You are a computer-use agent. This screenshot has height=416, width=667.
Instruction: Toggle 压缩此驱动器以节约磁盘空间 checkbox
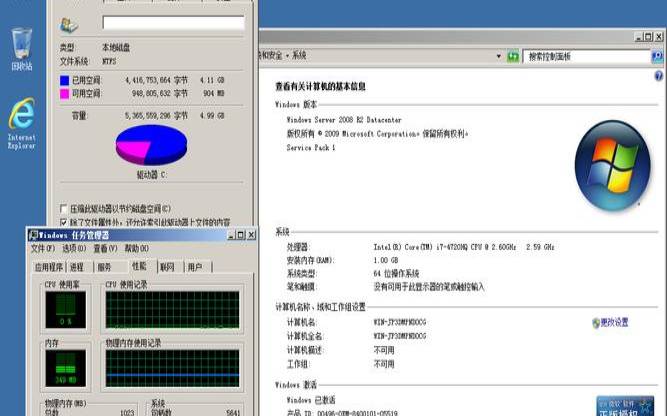tap(63, 208)
